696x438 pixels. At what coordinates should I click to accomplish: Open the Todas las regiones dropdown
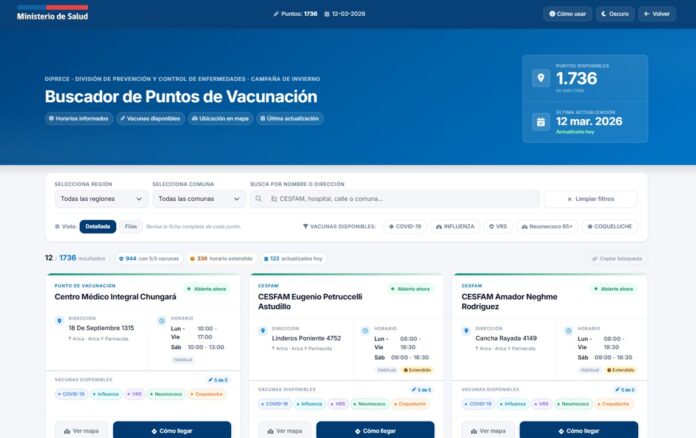click(100, 199)
